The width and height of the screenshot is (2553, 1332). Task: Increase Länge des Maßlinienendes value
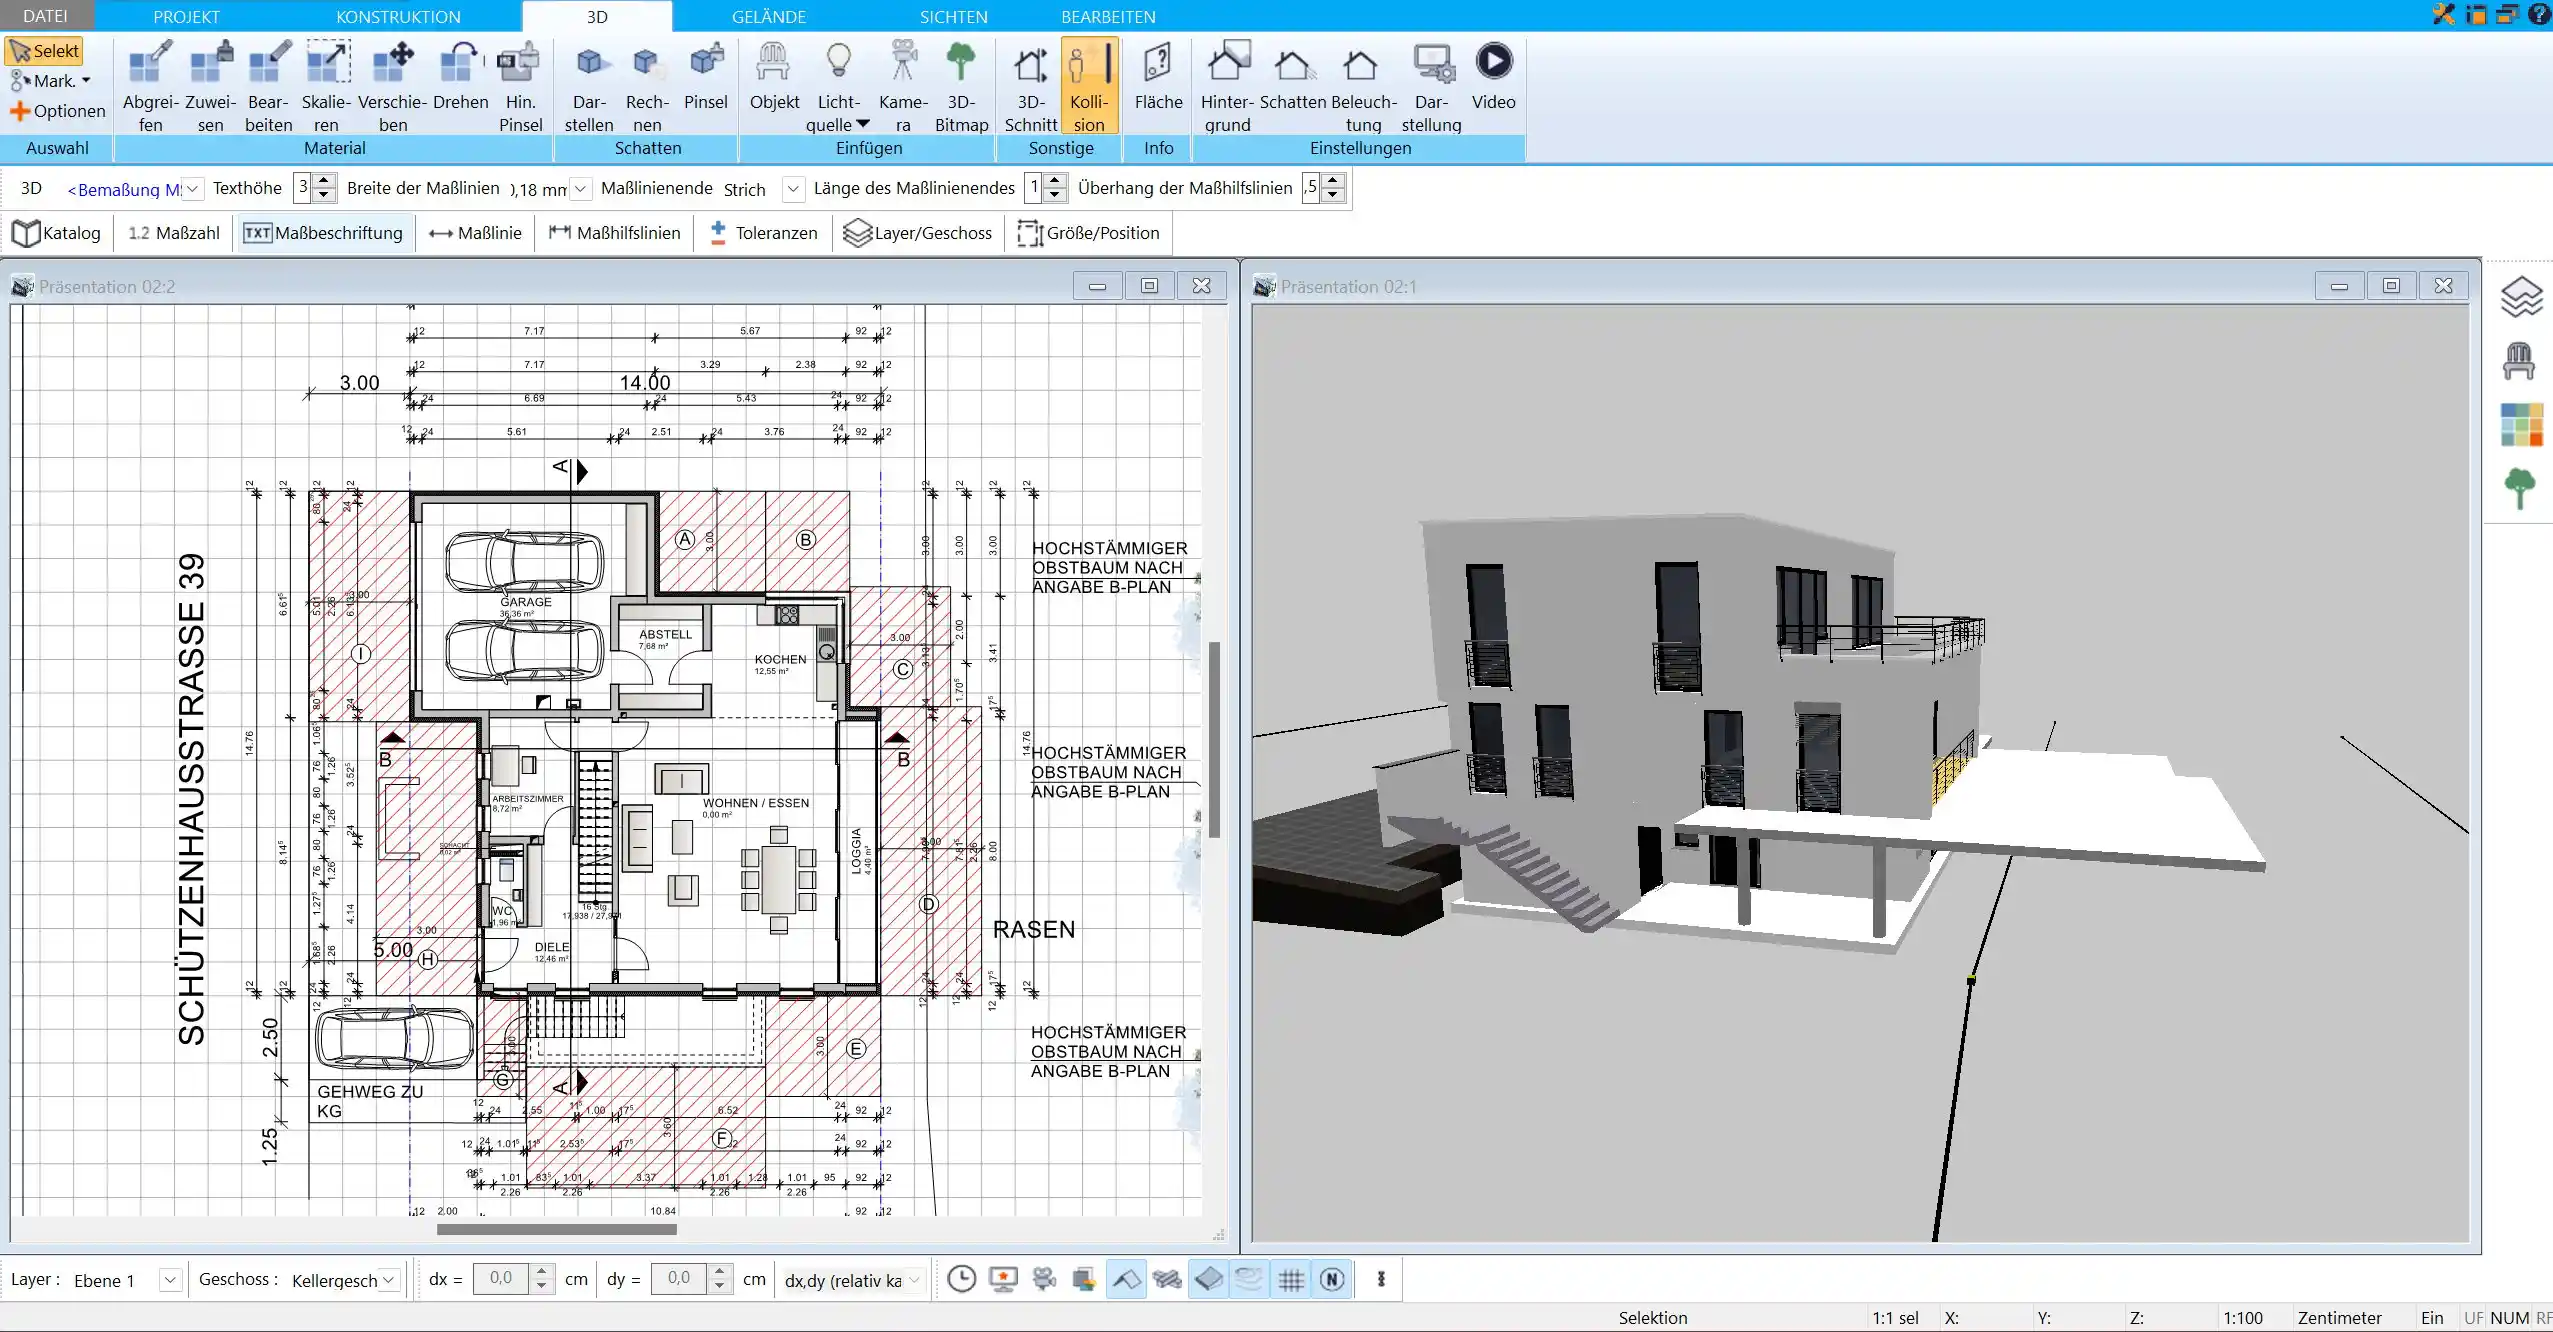(x=1056, y=181)
